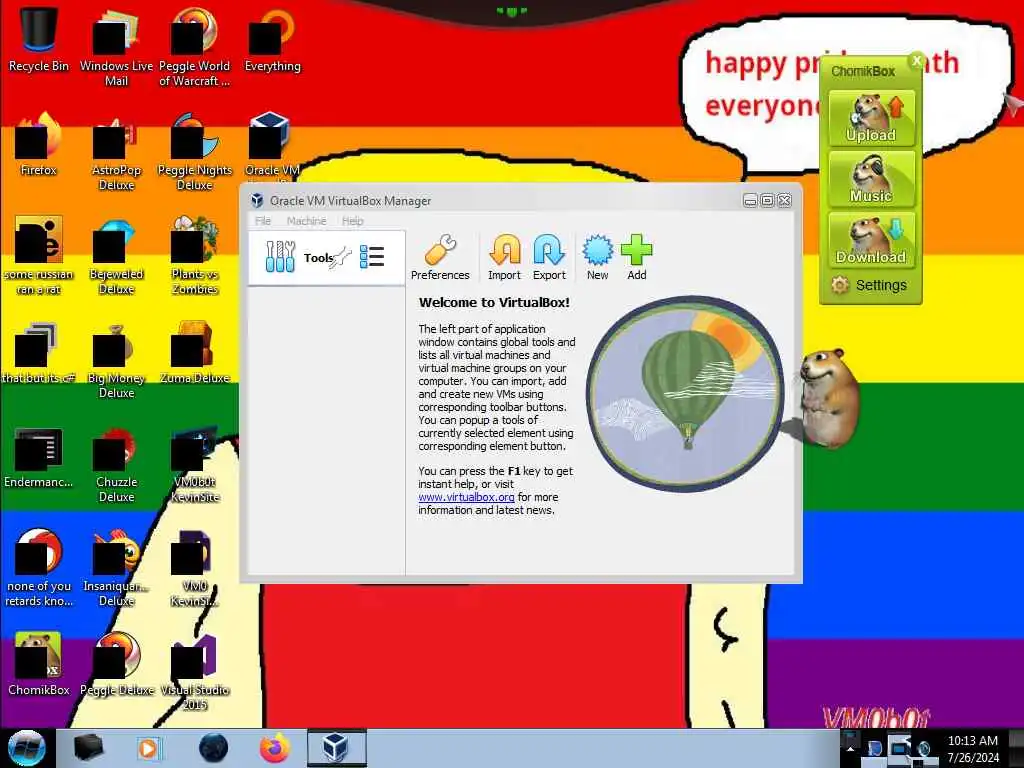
Task: Open Settings in the ChomikBox widget
Action: click(869, 285)
